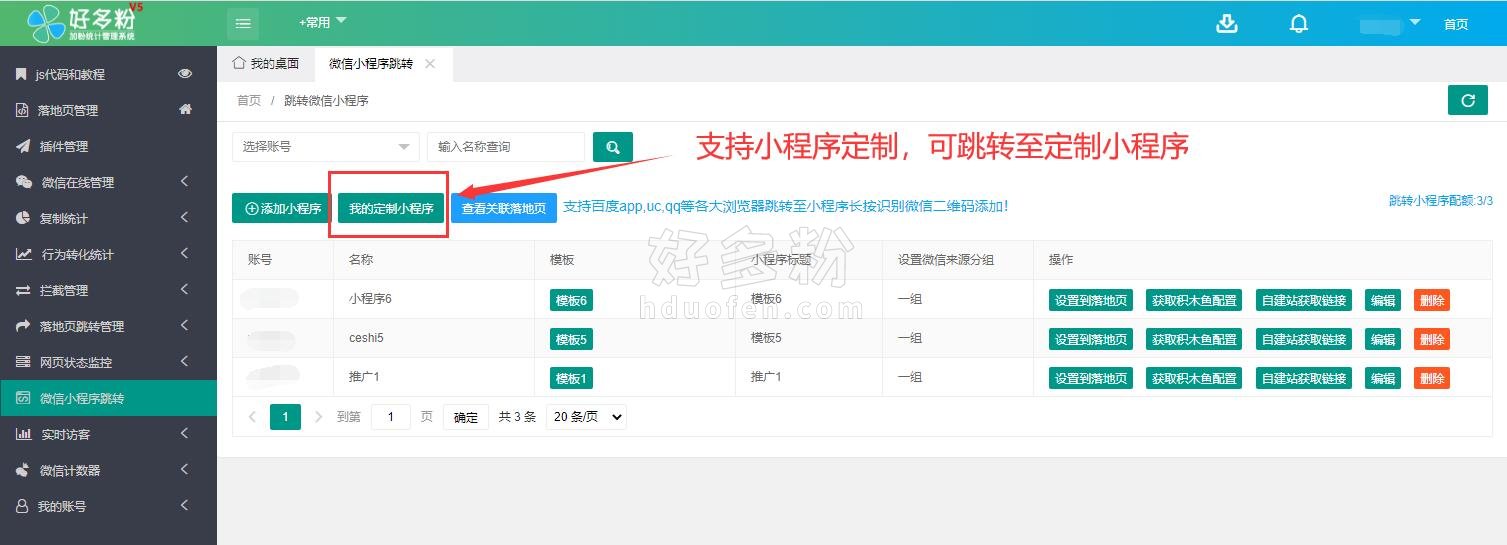Click the green refresh button

point(1468,100)
